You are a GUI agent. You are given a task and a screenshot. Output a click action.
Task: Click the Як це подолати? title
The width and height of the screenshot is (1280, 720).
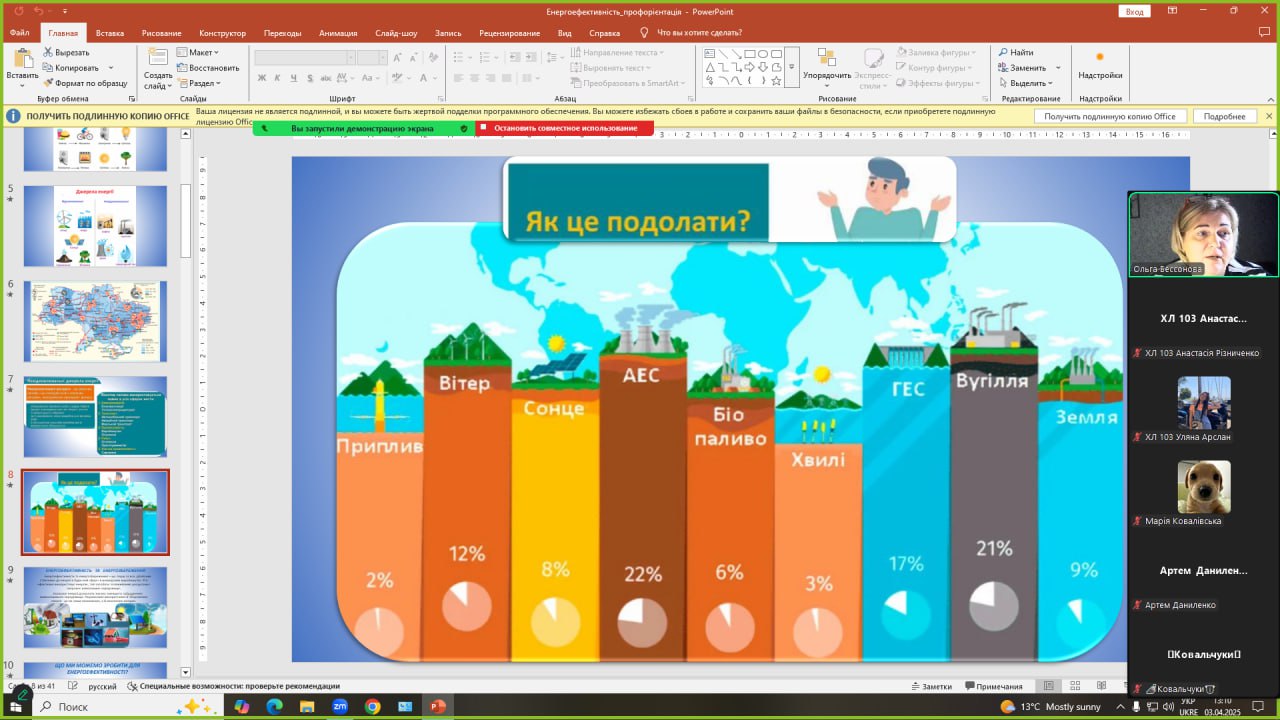[x=637, y=220]
